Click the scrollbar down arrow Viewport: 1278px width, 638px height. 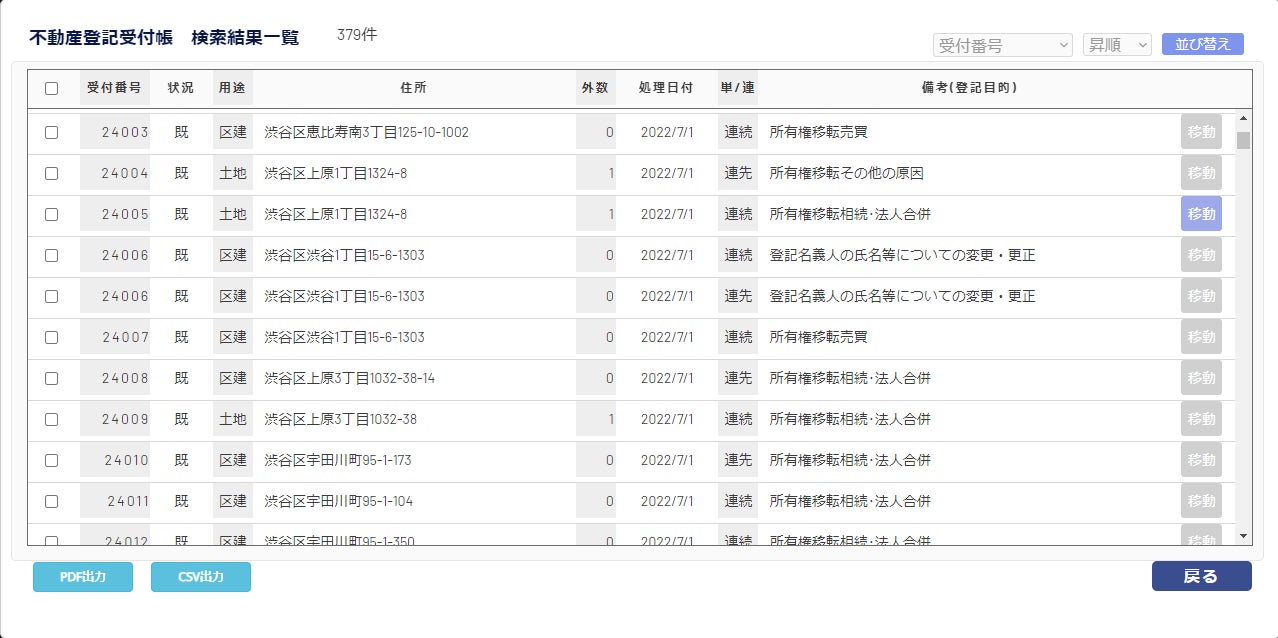(1243, 536)
